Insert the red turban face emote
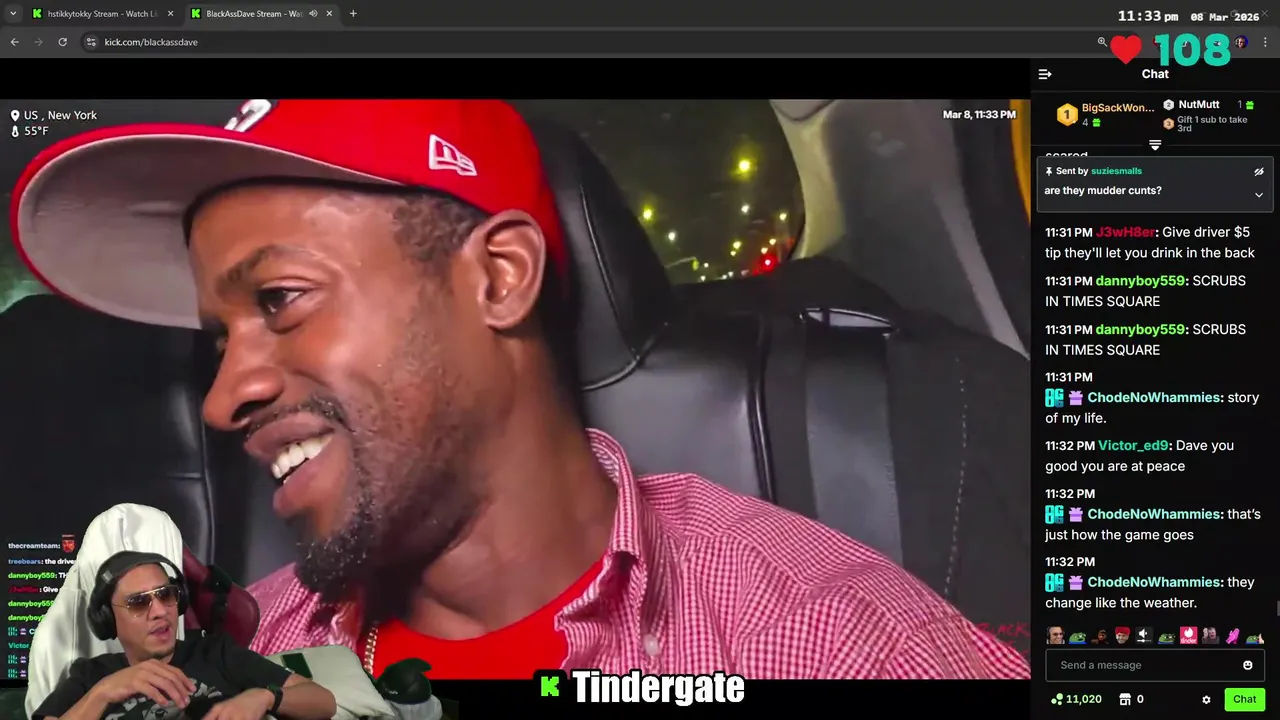This screenshot has width=1280, height=720. coord(1122,636)
